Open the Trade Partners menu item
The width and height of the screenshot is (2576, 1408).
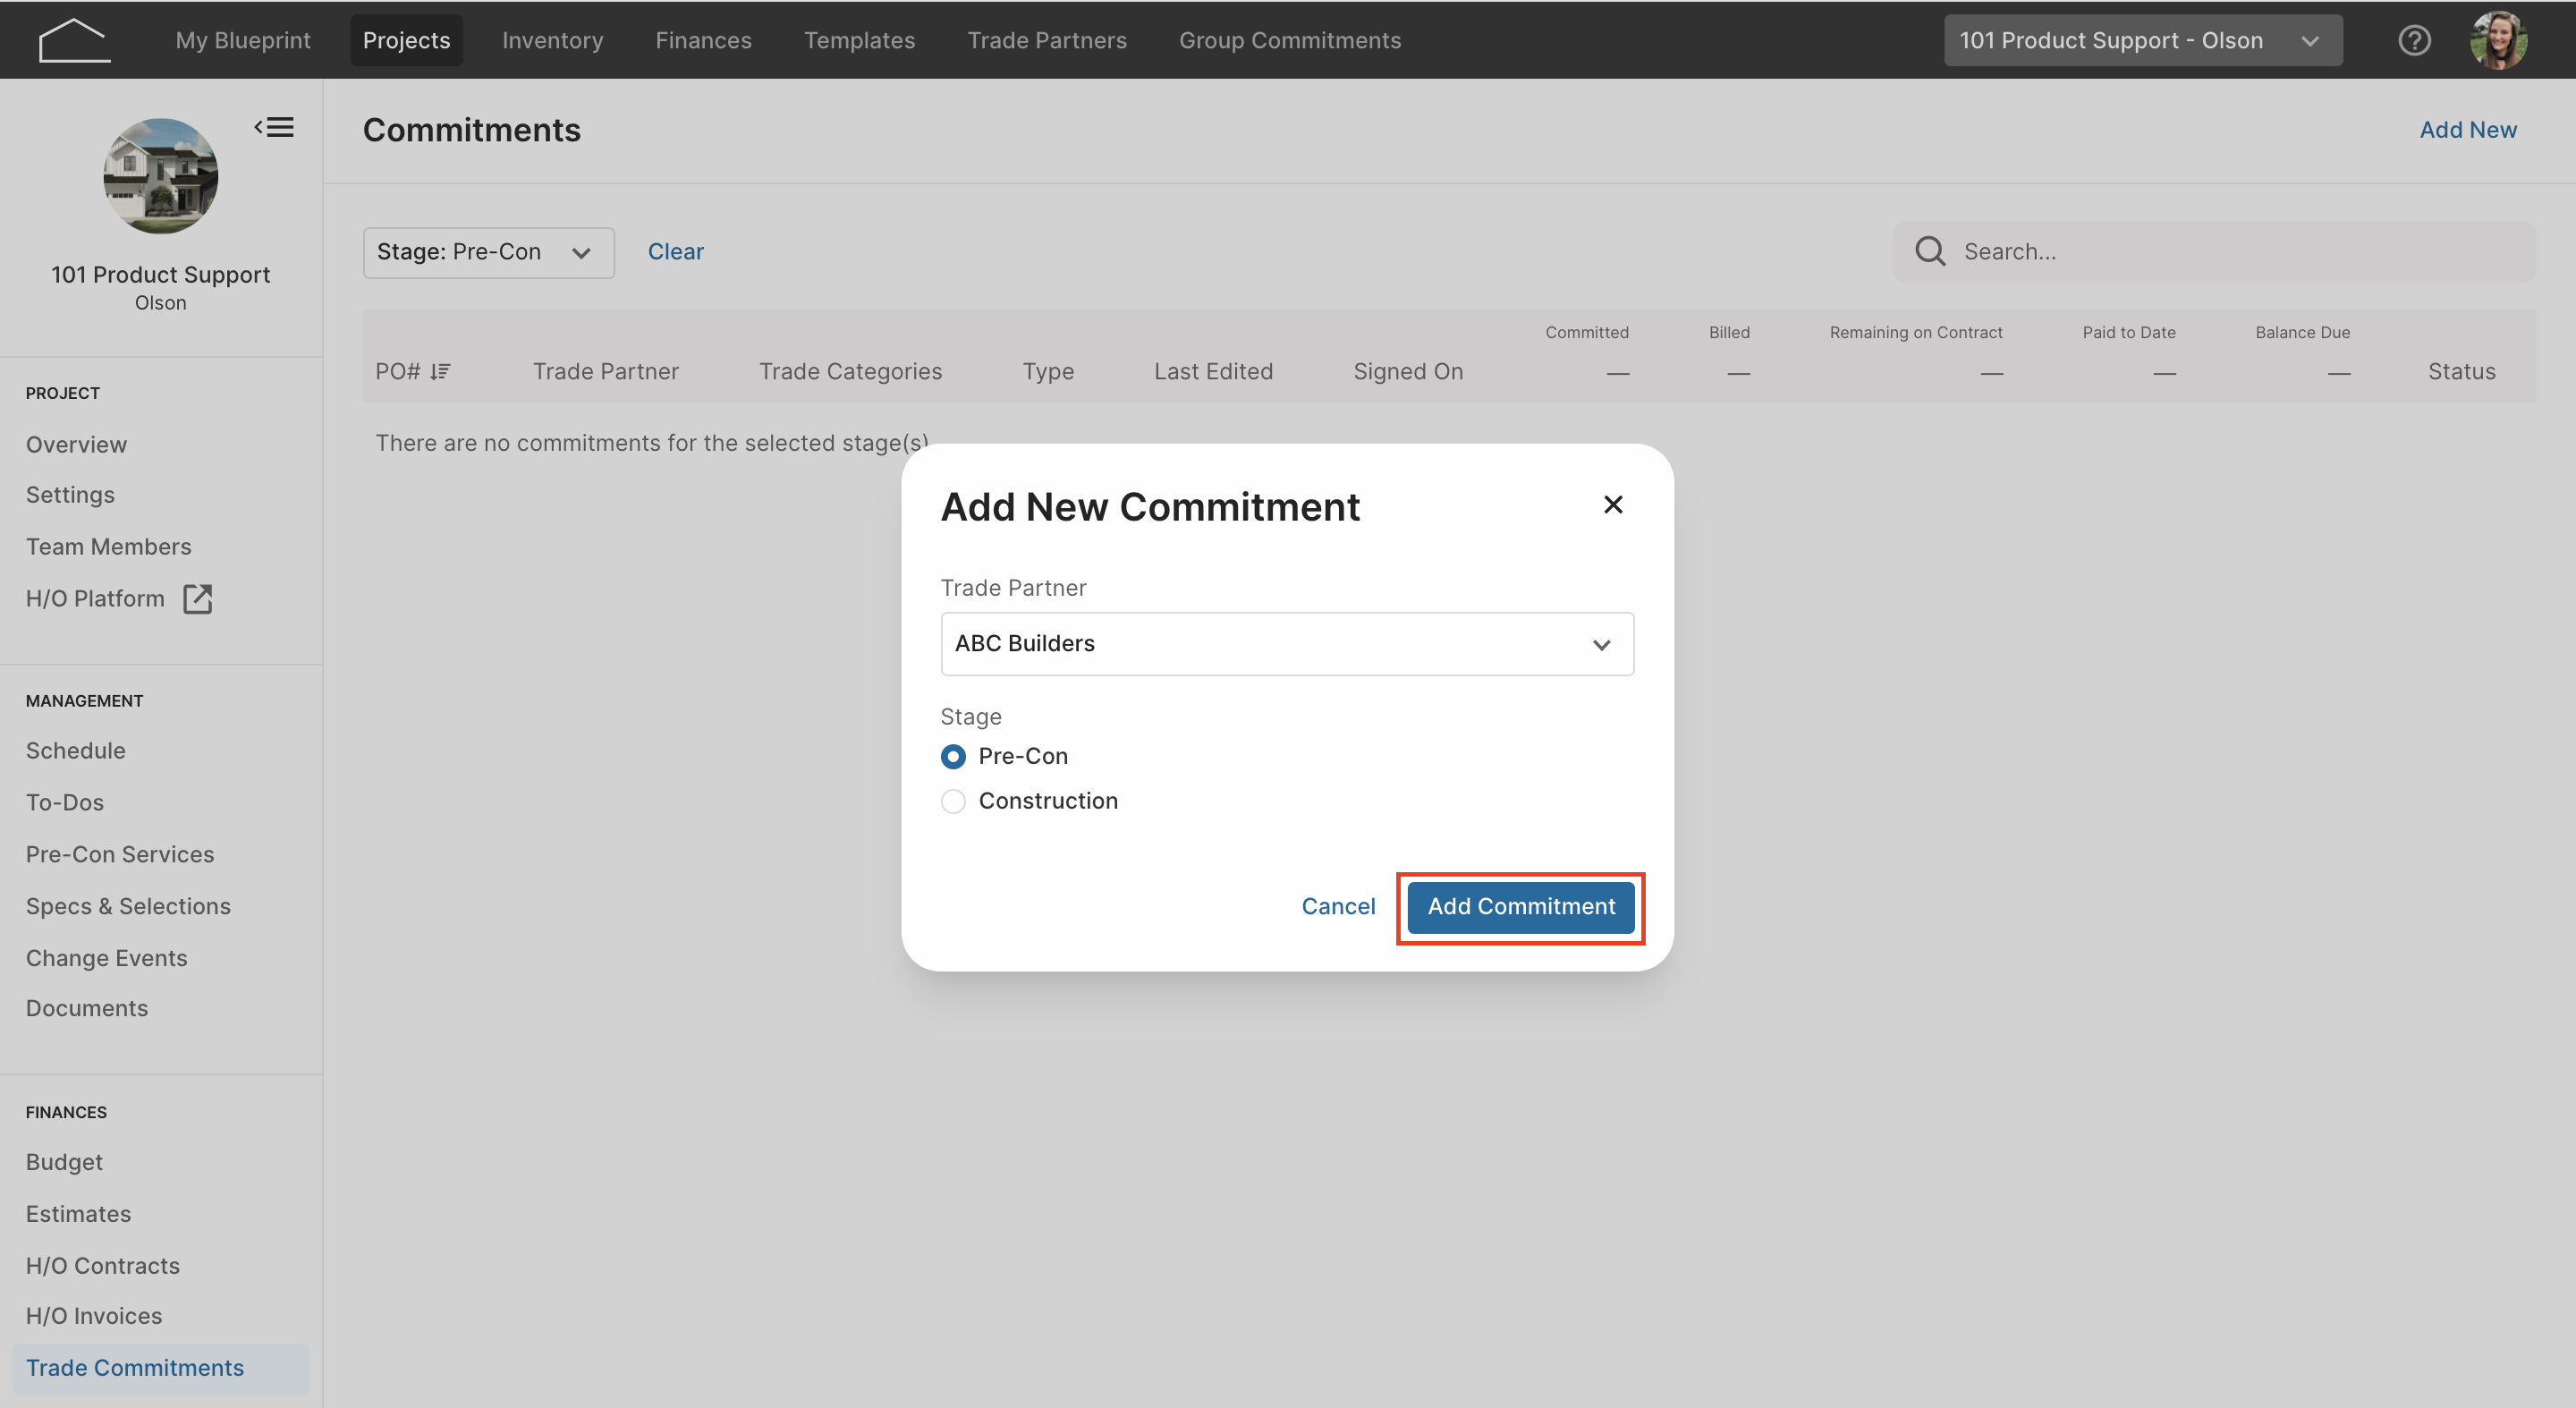1046,40
